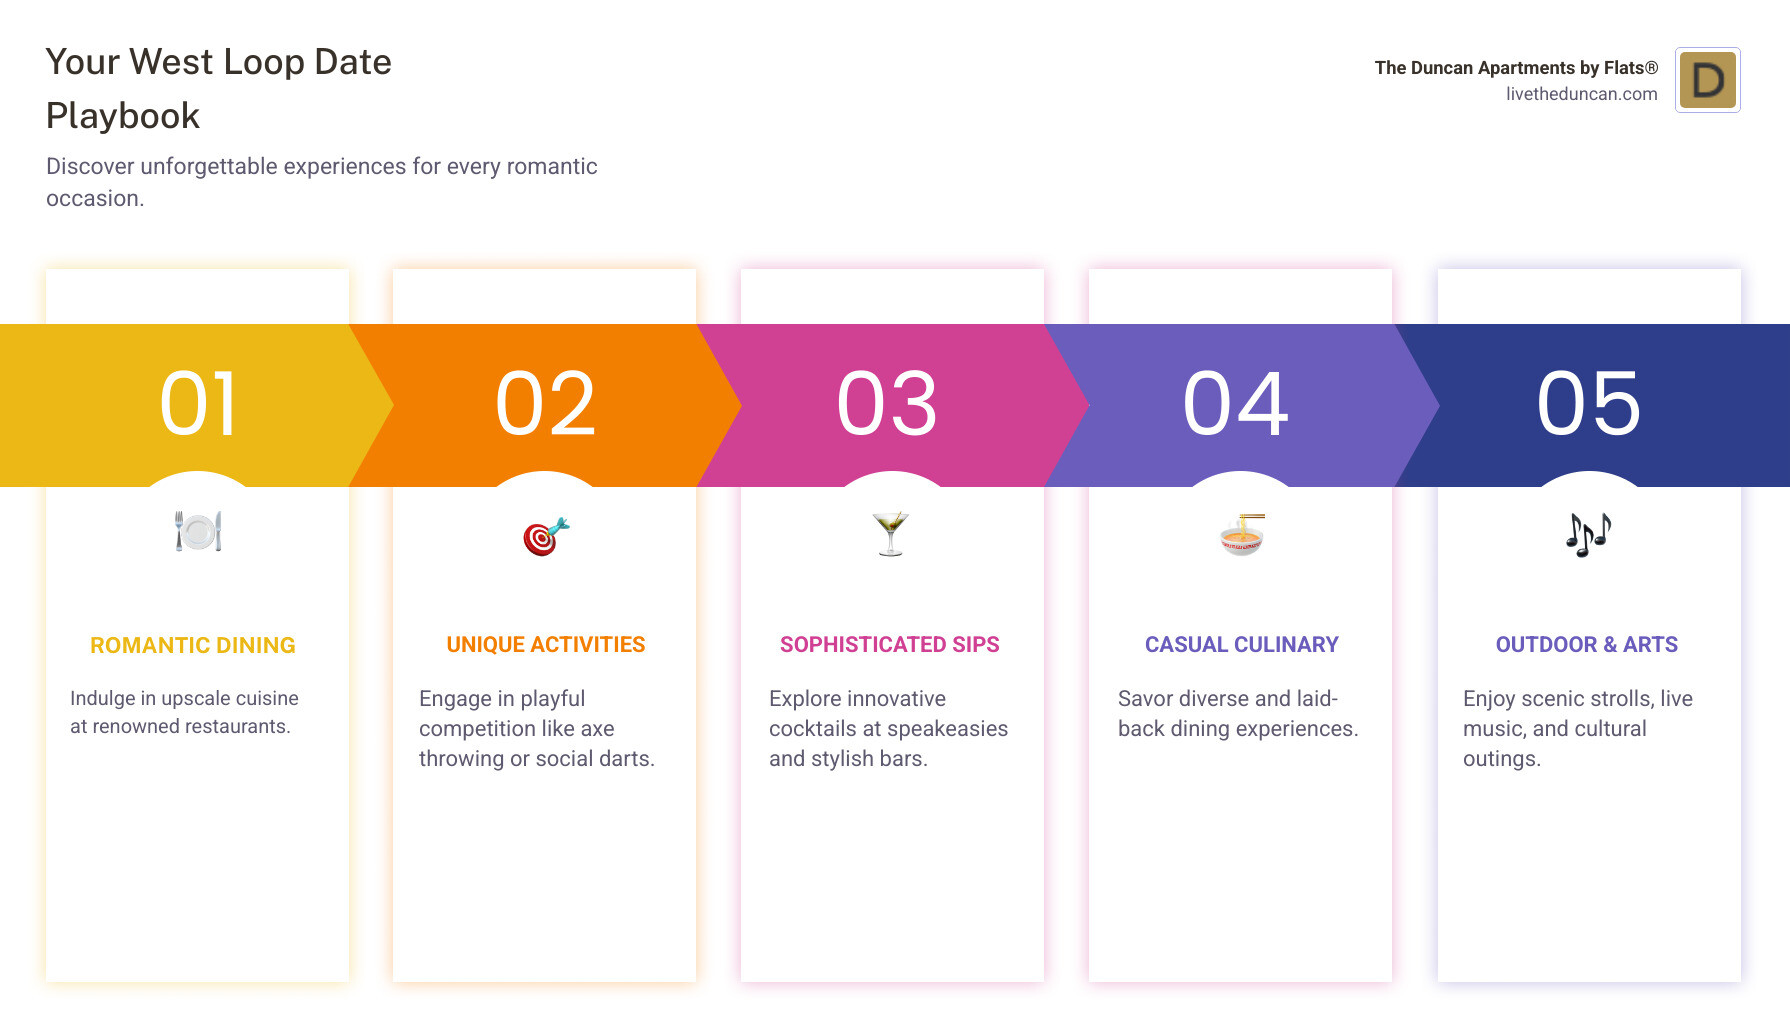Click the Romantic Dining heading
This screenshot has width=1790, height=1024.
(x=193, y=646)
